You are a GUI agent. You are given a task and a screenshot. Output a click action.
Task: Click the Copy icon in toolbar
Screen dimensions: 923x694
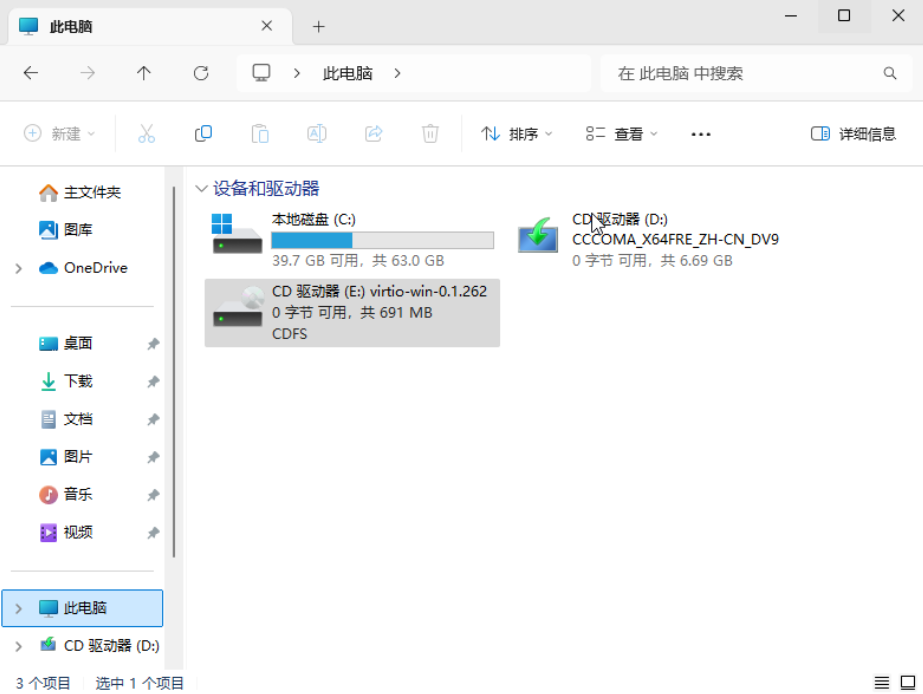(x=203, y=133)
